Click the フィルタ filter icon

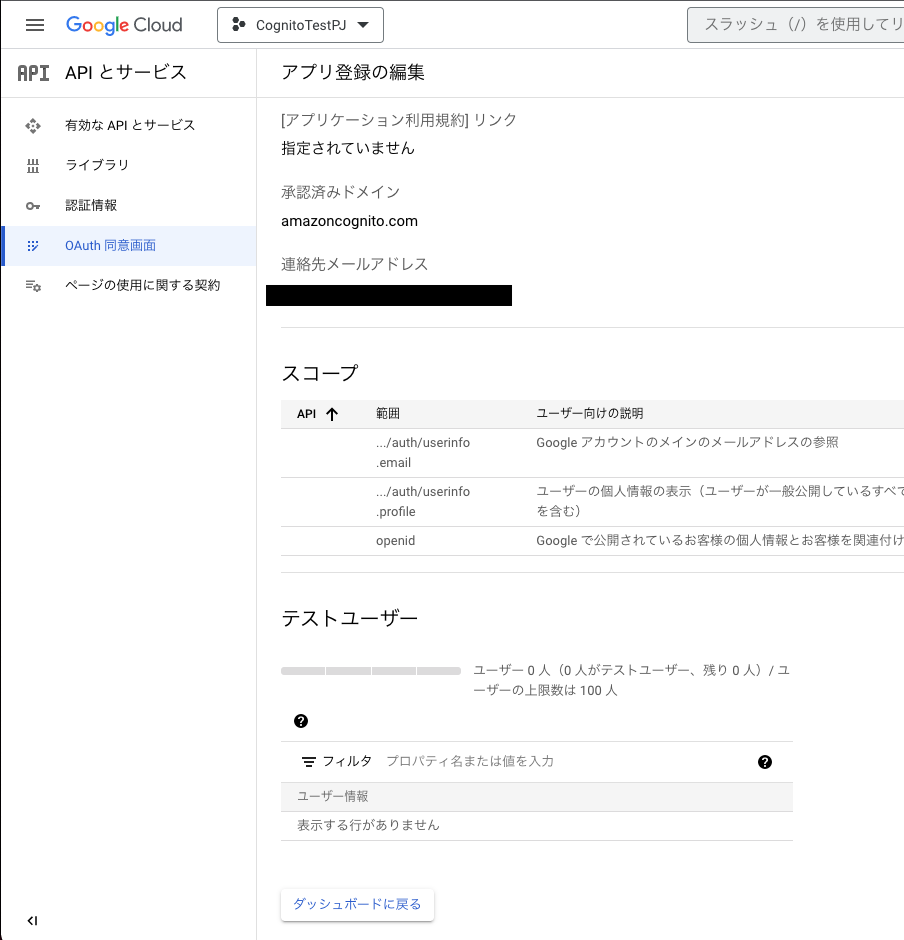[x=309, y=761]
